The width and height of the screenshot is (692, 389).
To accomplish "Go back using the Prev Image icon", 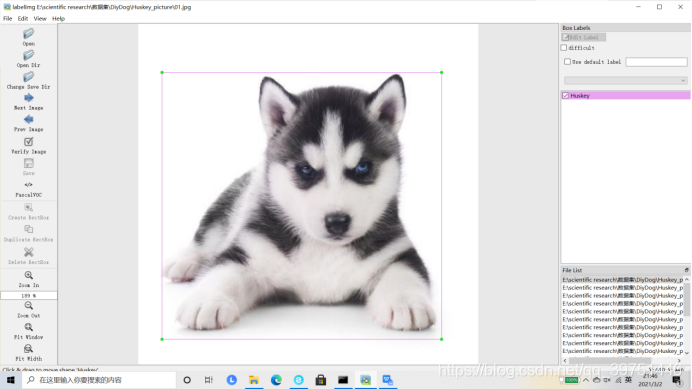I will (x=29, y=120).
